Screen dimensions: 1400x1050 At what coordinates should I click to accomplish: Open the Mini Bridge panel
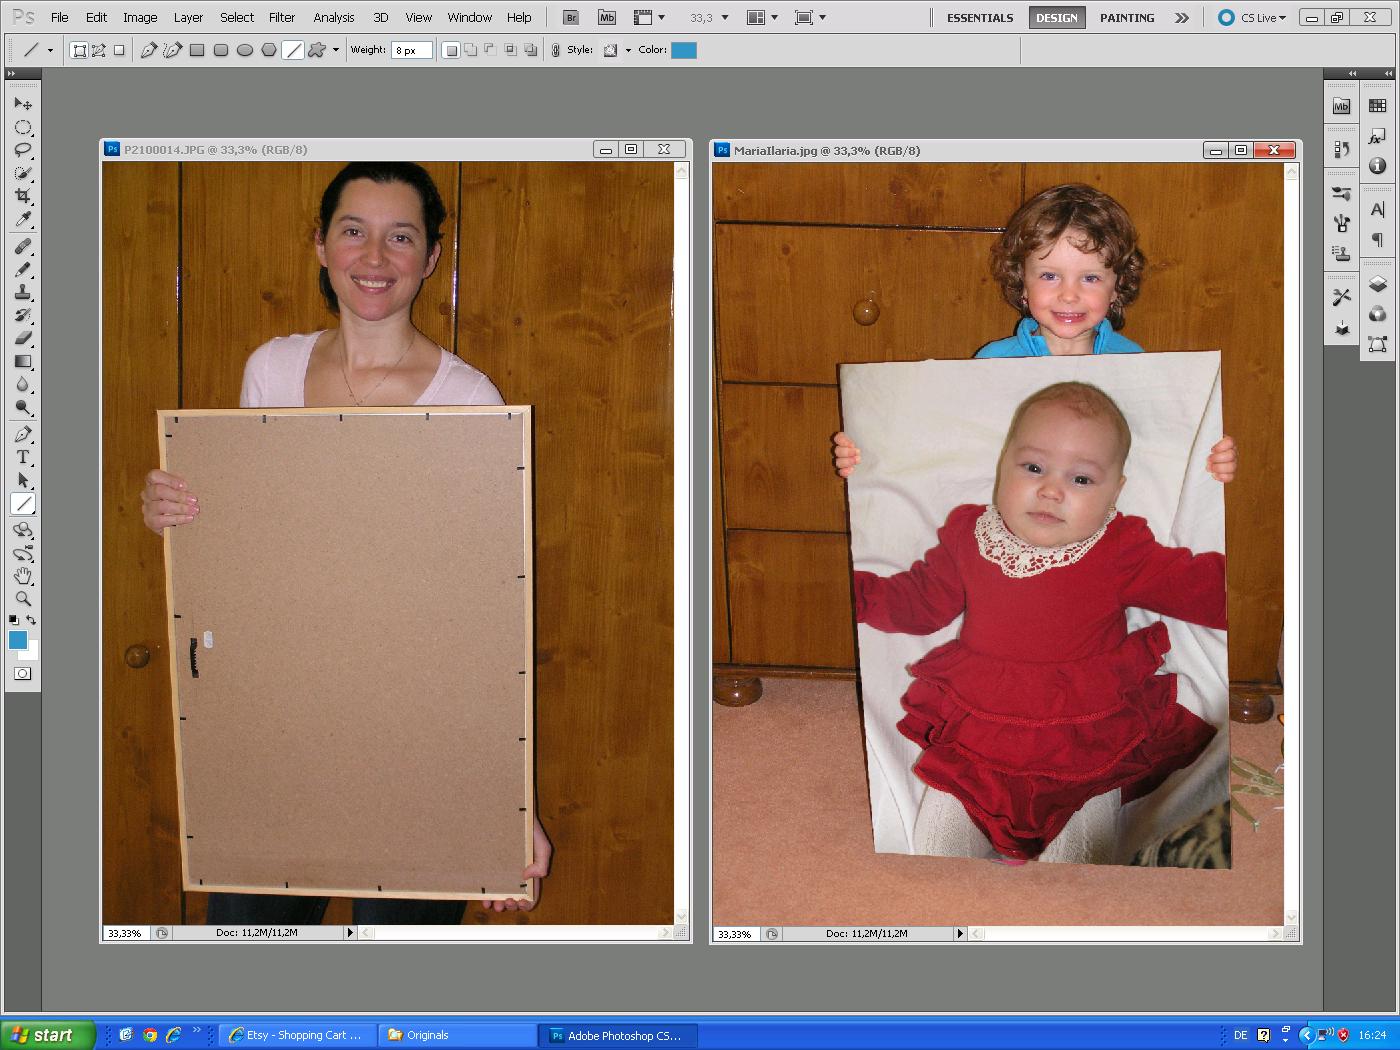coord(1341,105)
